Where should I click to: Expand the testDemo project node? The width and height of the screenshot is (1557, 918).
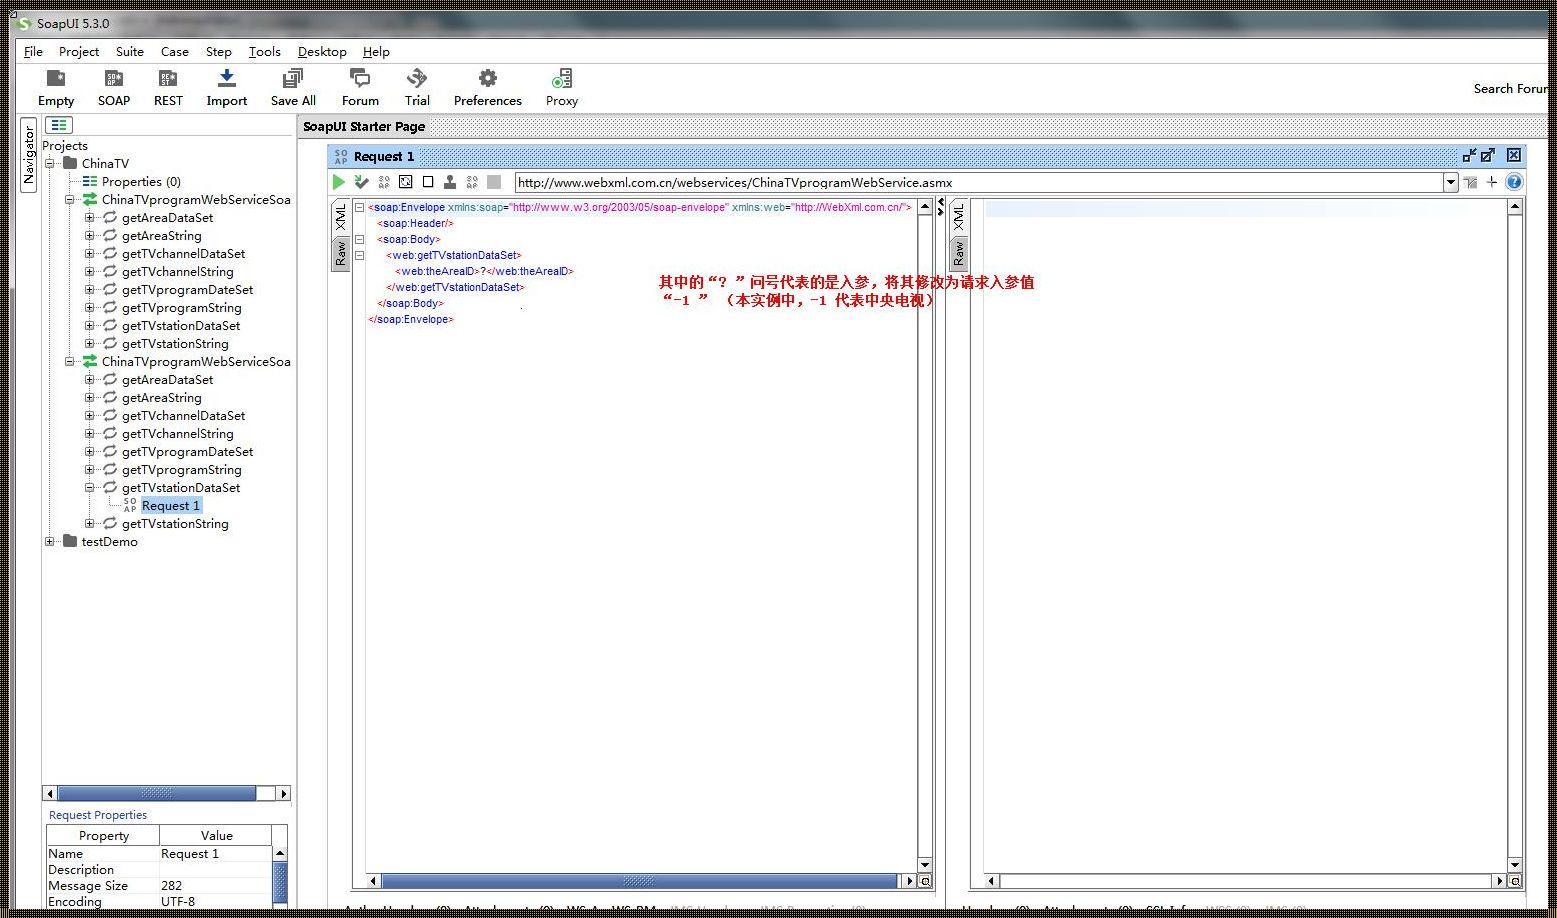[x=50, y=541]
